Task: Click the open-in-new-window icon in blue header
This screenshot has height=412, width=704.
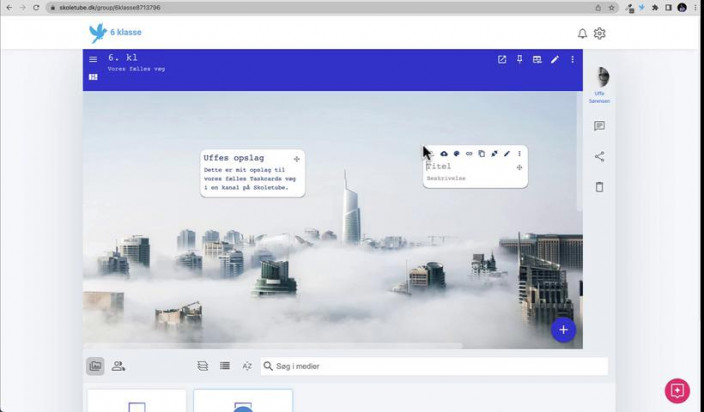Action: click(502, 59)
